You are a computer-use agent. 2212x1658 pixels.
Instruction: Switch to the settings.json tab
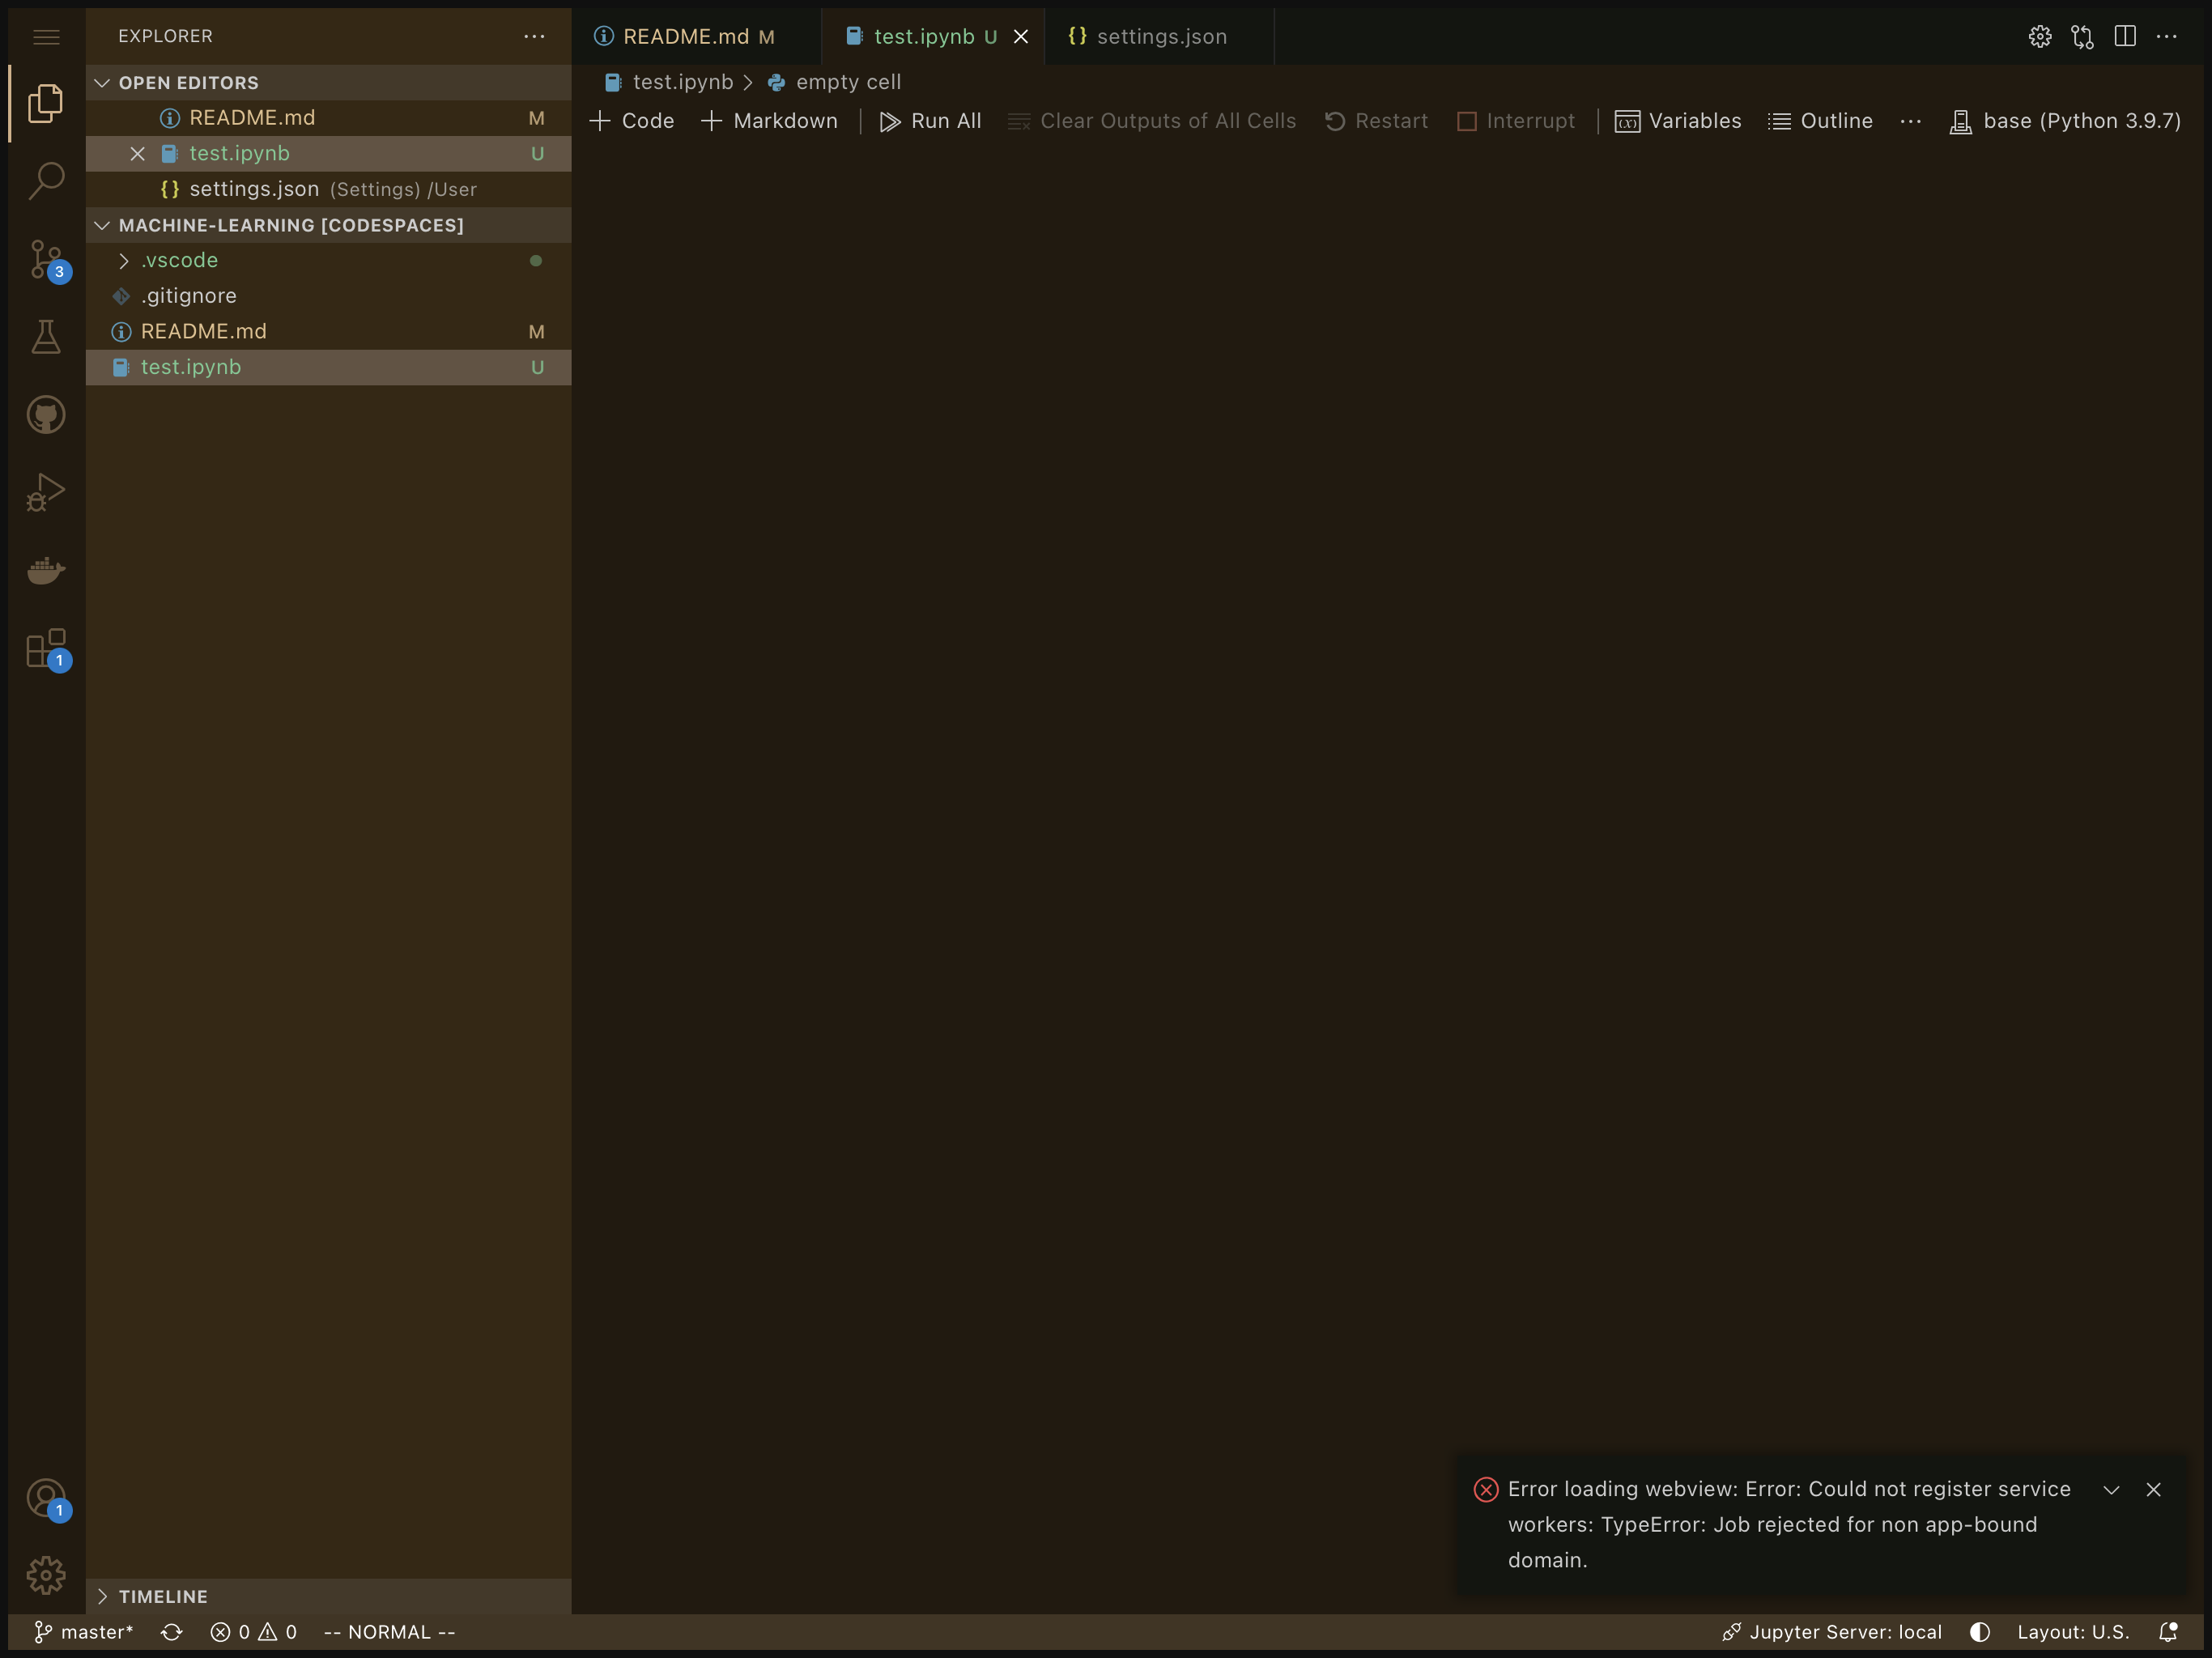pos(1160,36)
